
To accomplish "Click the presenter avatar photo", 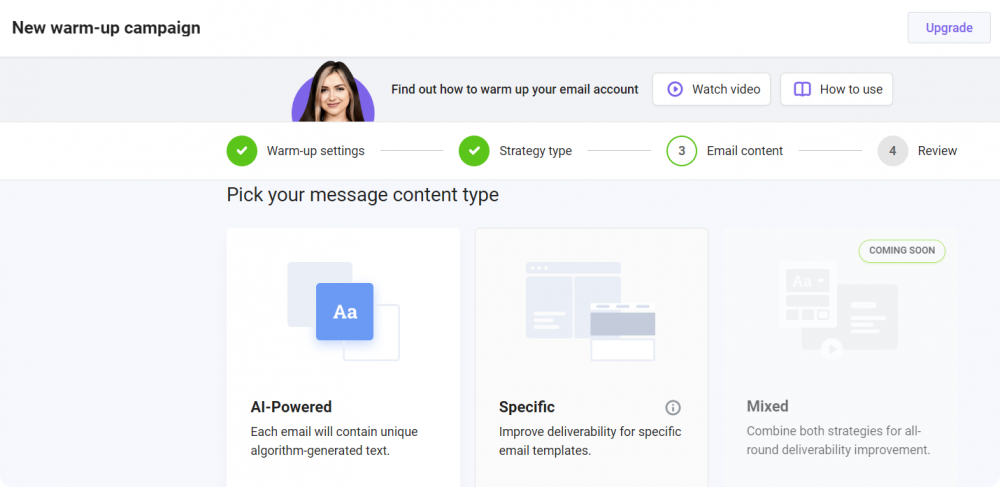I will [x=333, y=91].
